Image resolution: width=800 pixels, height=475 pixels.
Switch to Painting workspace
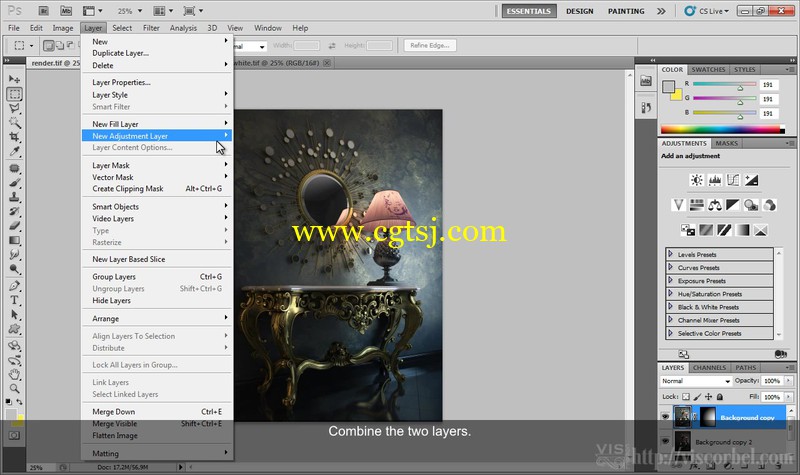[x=626, y=11]
